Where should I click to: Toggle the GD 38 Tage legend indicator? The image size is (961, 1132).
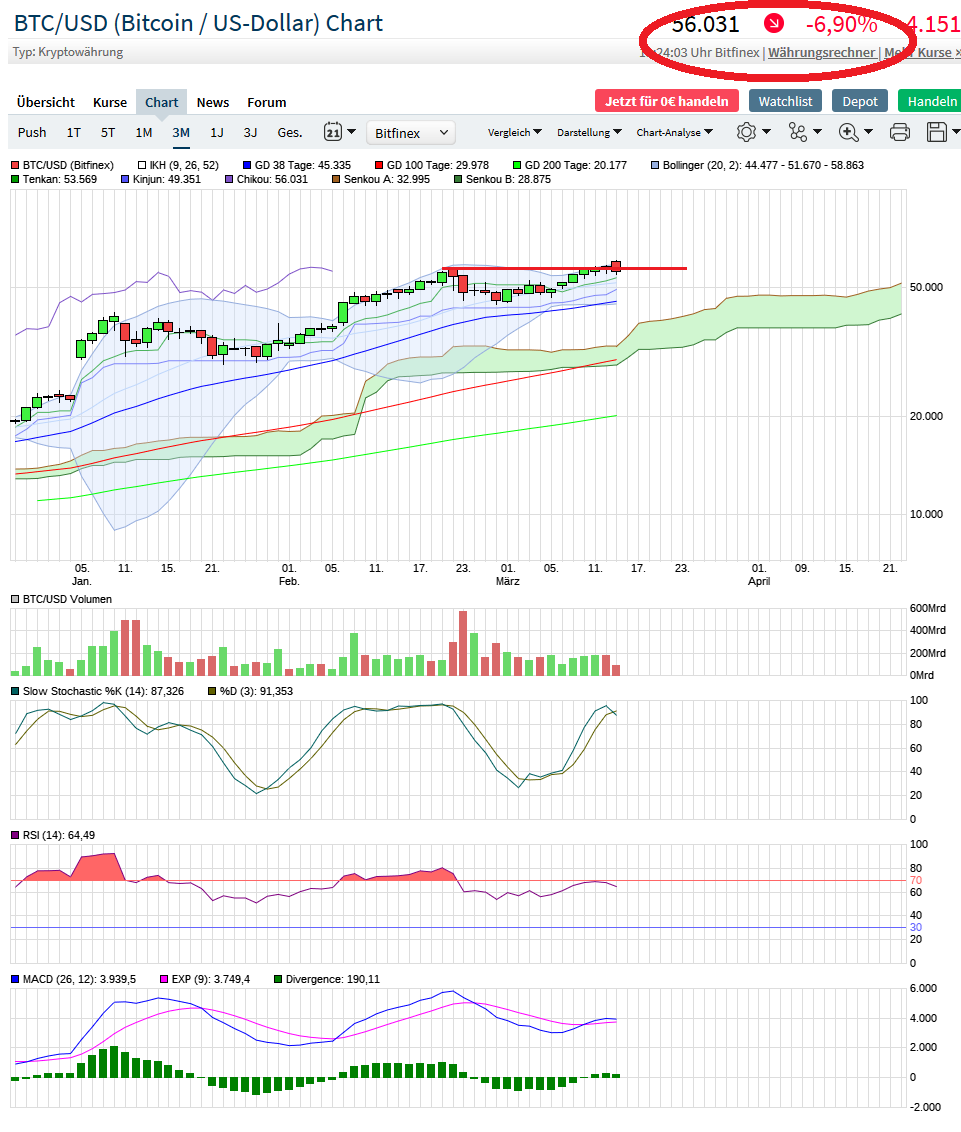pyautogui.click(x=248, y=165)
